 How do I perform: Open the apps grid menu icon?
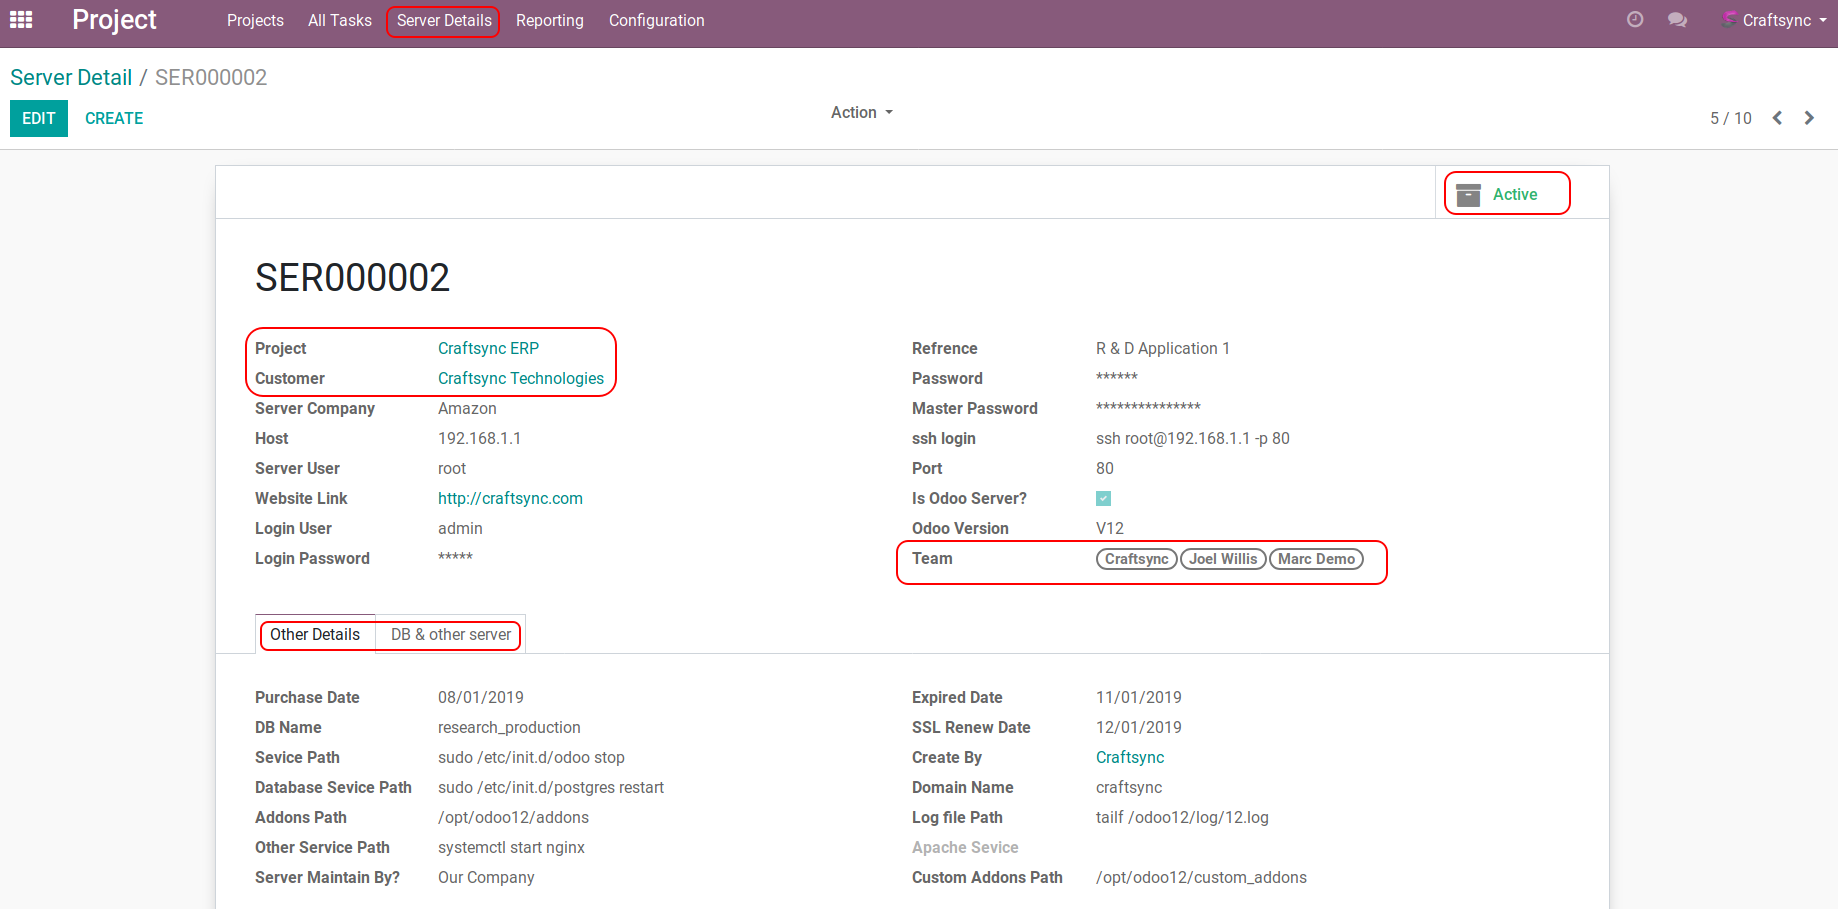pos(21,20)
